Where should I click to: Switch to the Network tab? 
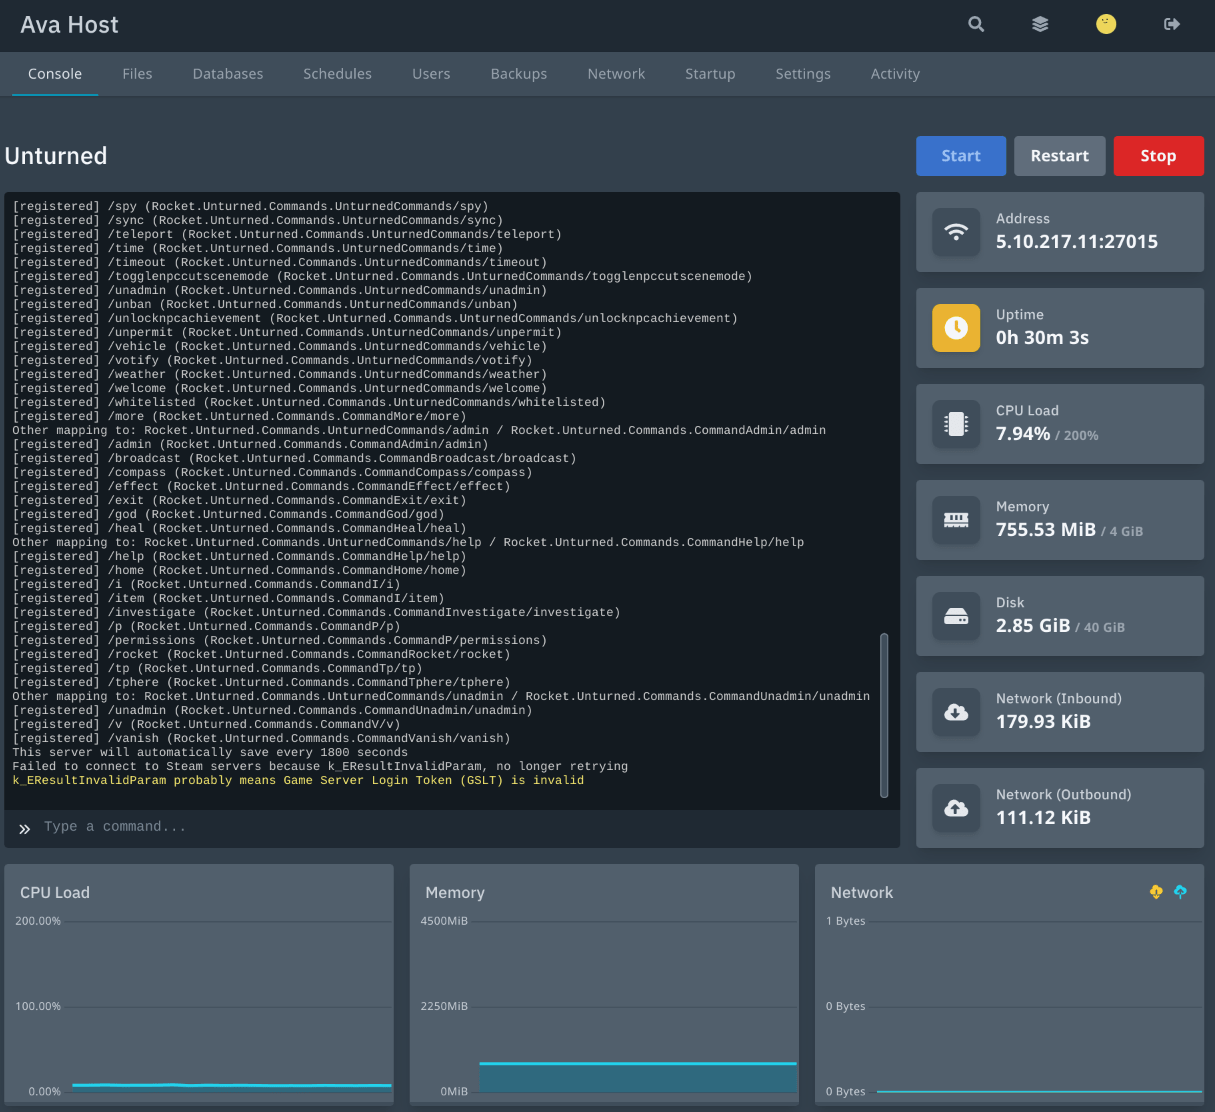click(616, 74)
